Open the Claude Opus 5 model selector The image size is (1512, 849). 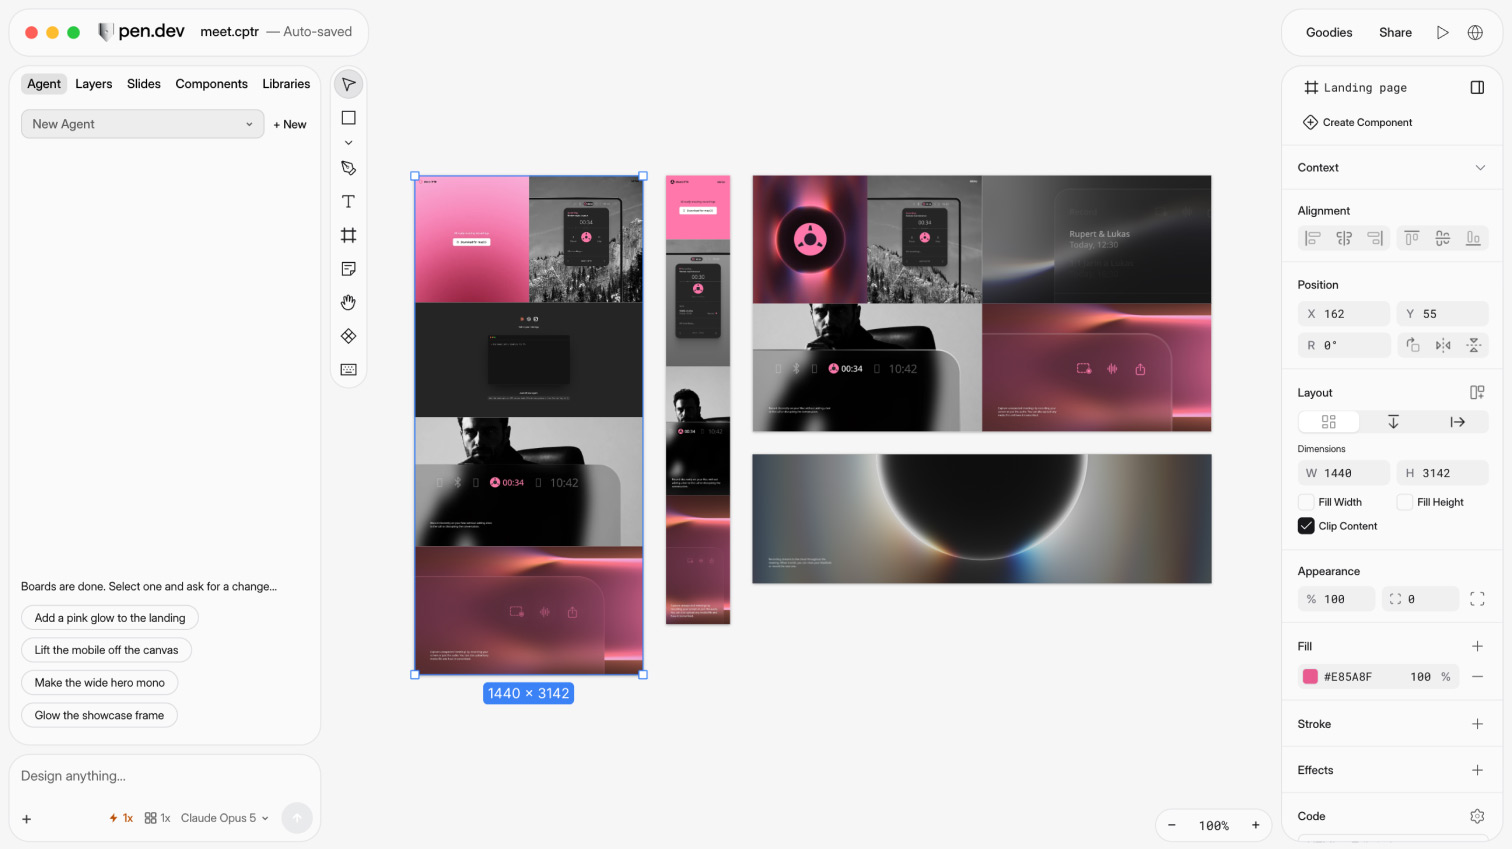[x=224, y=818]
